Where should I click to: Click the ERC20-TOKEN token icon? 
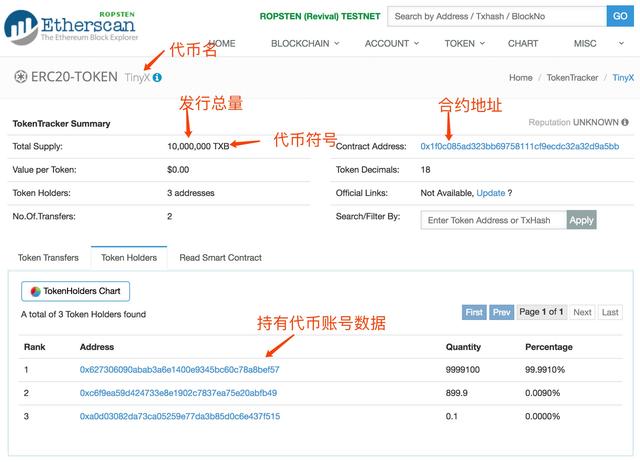coord(20,77)
